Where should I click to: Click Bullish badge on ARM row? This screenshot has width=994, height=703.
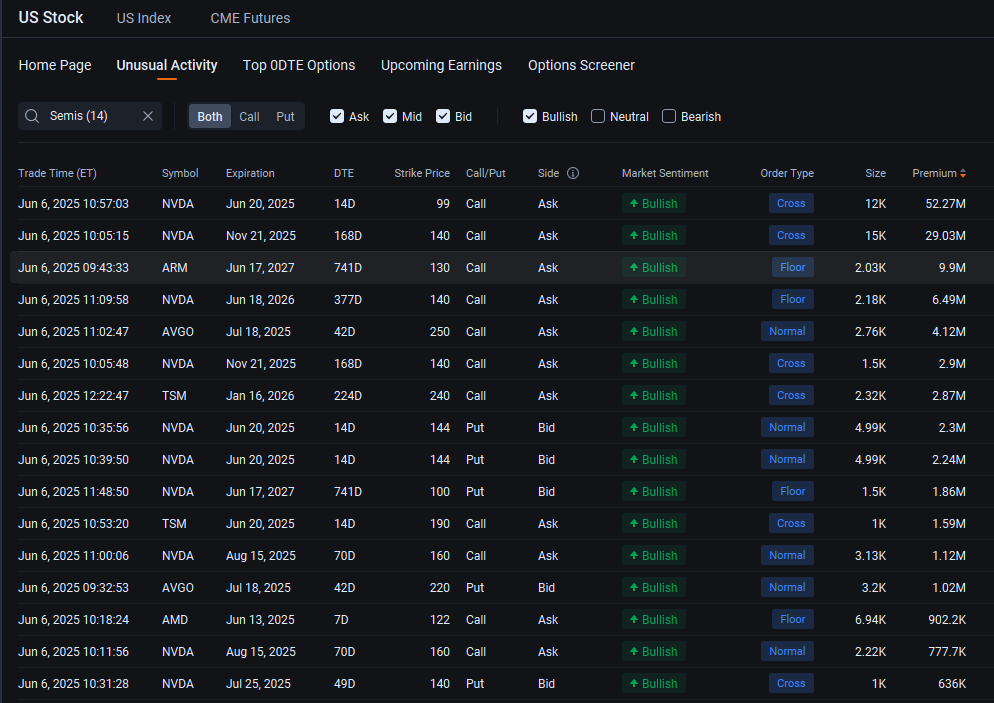point(654,268)
